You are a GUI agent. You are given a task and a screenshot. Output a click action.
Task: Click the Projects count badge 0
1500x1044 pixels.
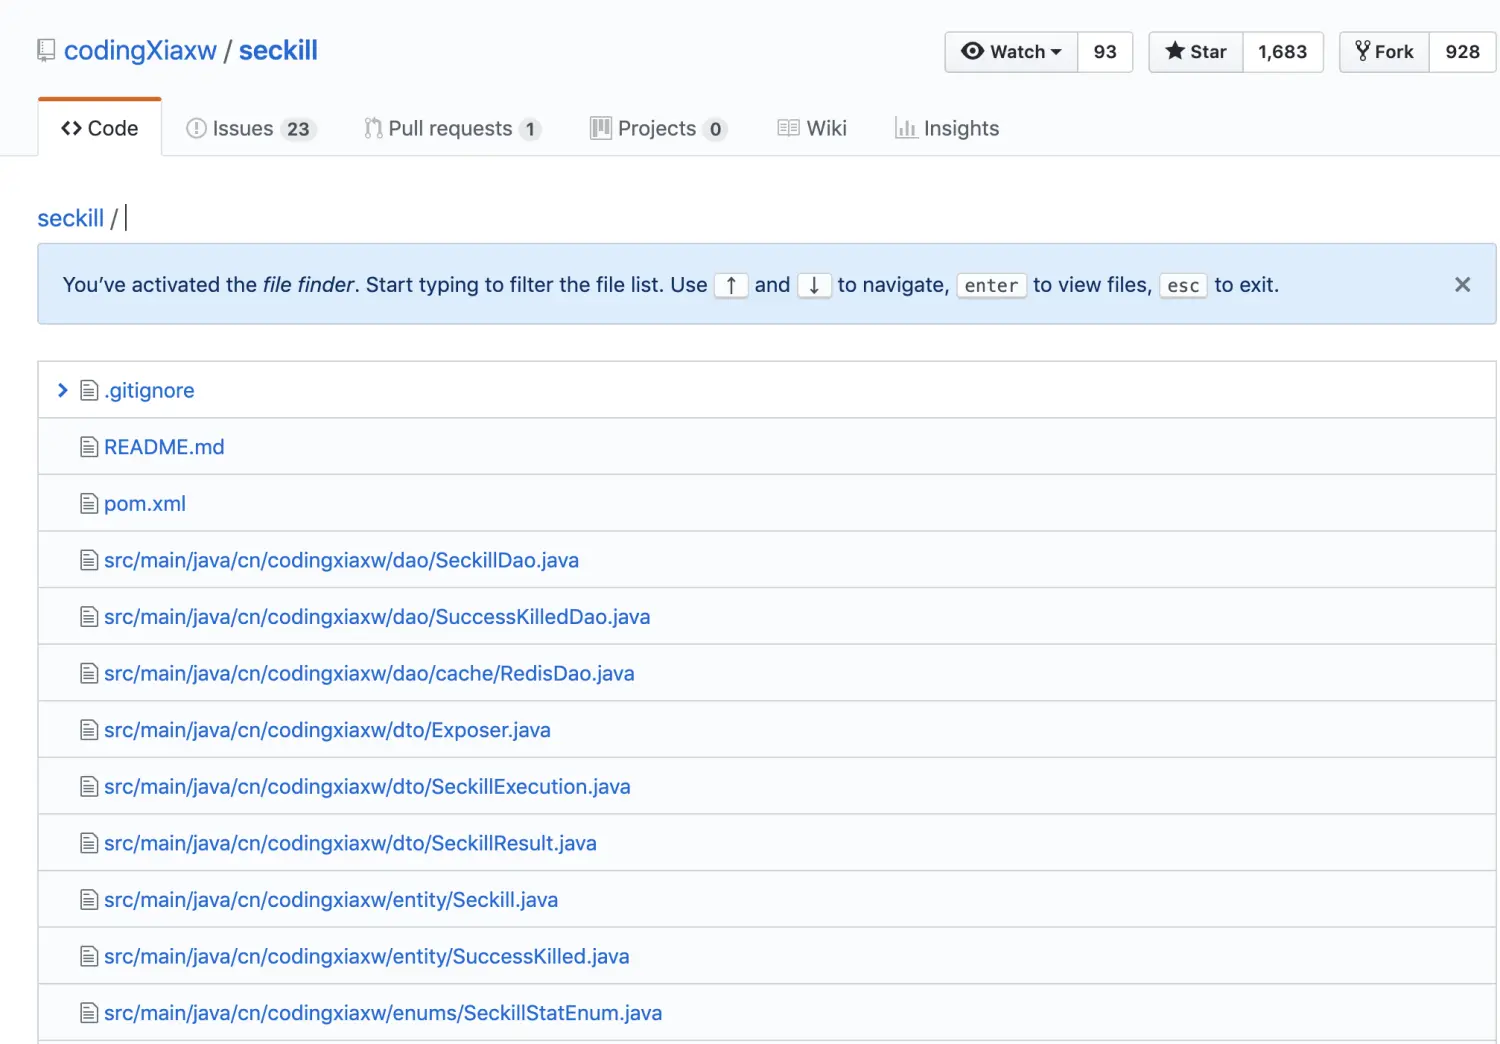tap(715, 129)
